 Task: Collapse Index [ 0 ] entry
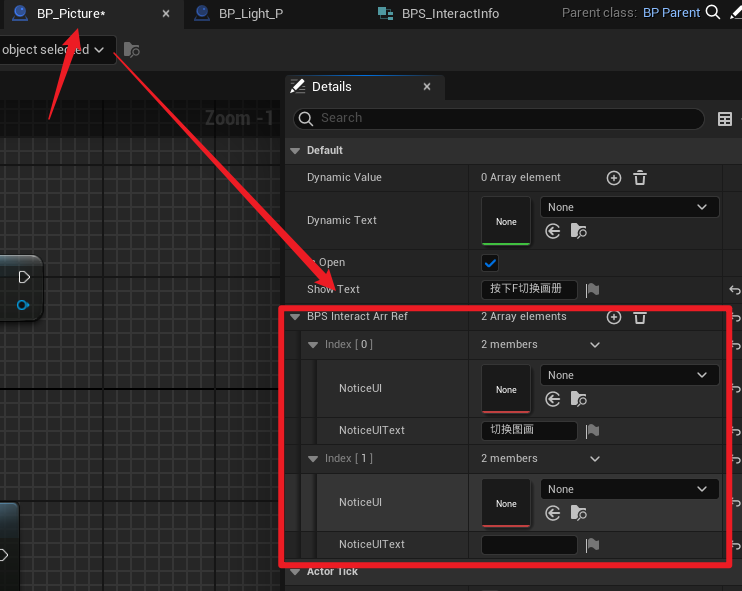[x=313, y=345]
